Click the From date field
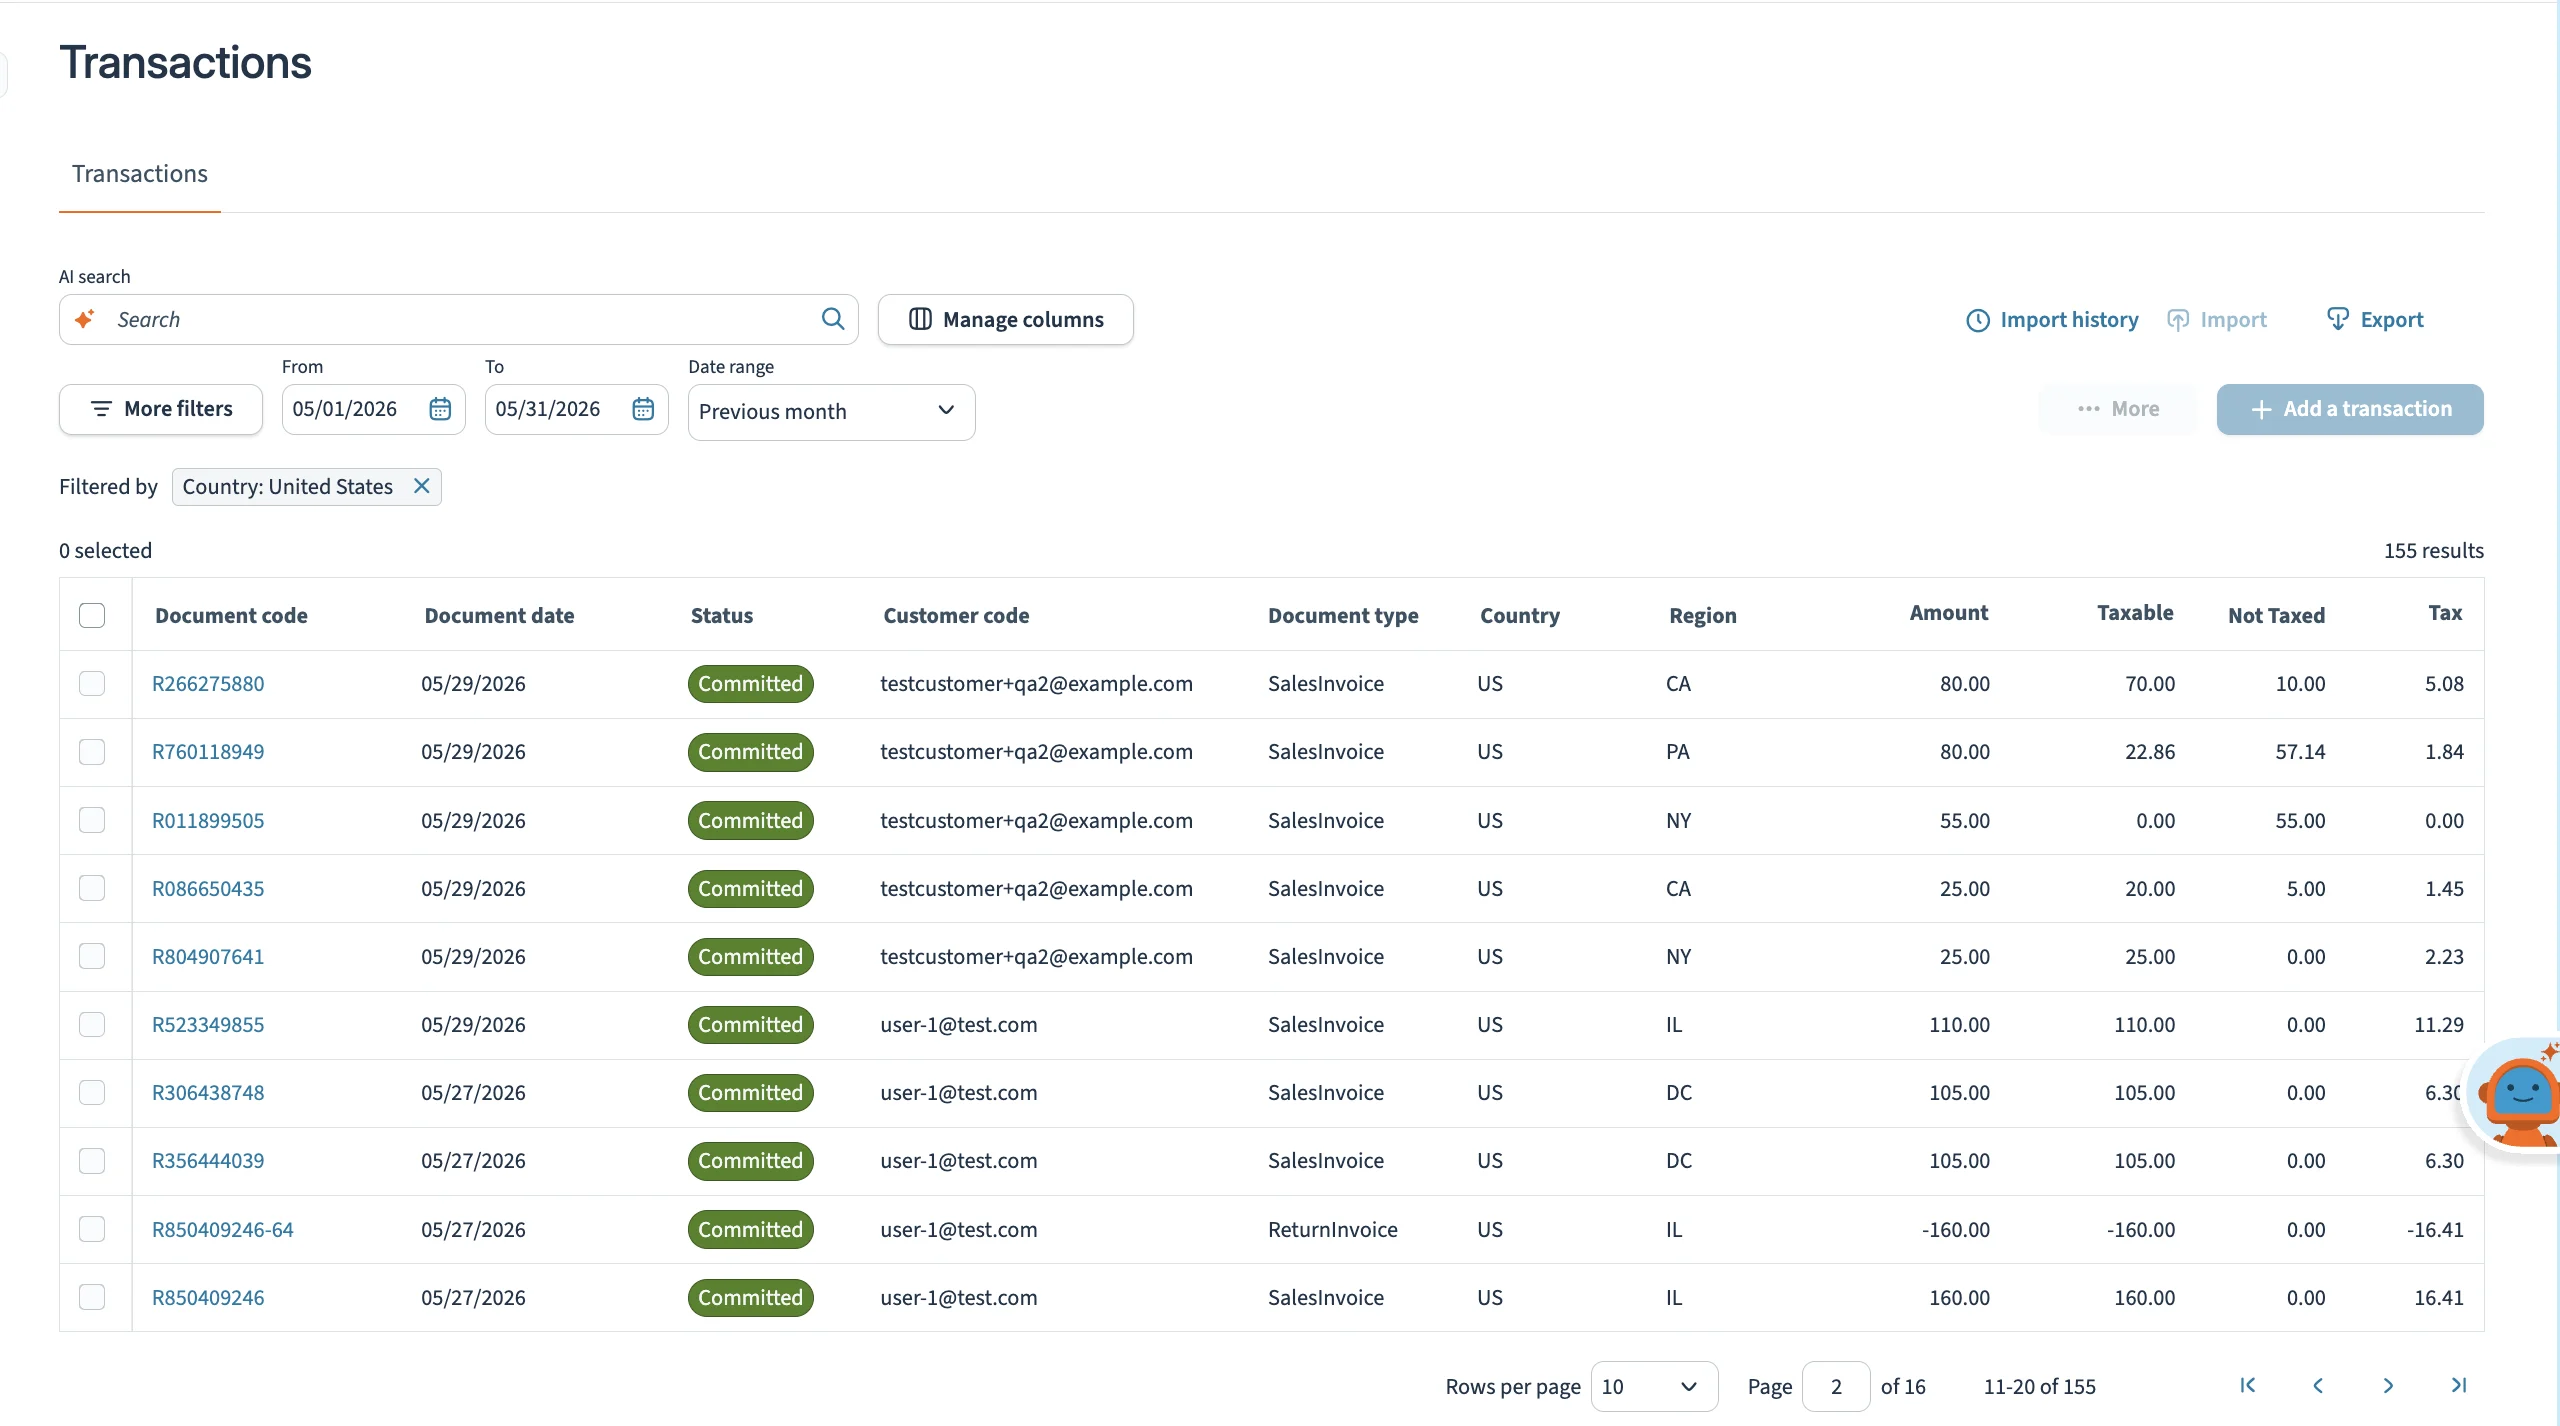The width and height of the screenshot is (2560, 1426). pos(373,409)
